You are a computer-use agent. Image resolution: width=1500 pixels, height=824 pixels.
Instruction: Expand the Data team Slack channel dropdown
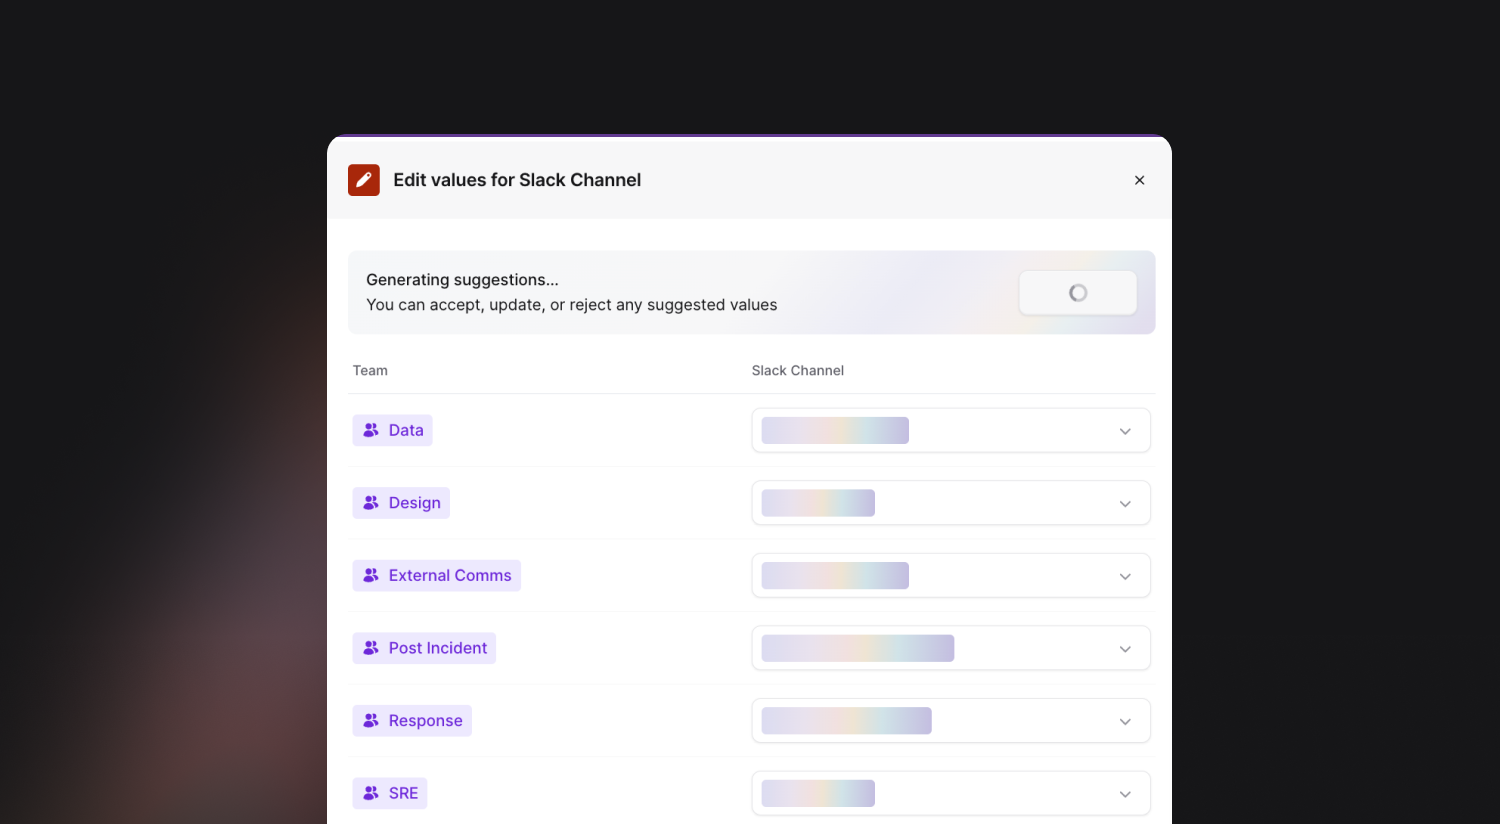coord(1125,431)
